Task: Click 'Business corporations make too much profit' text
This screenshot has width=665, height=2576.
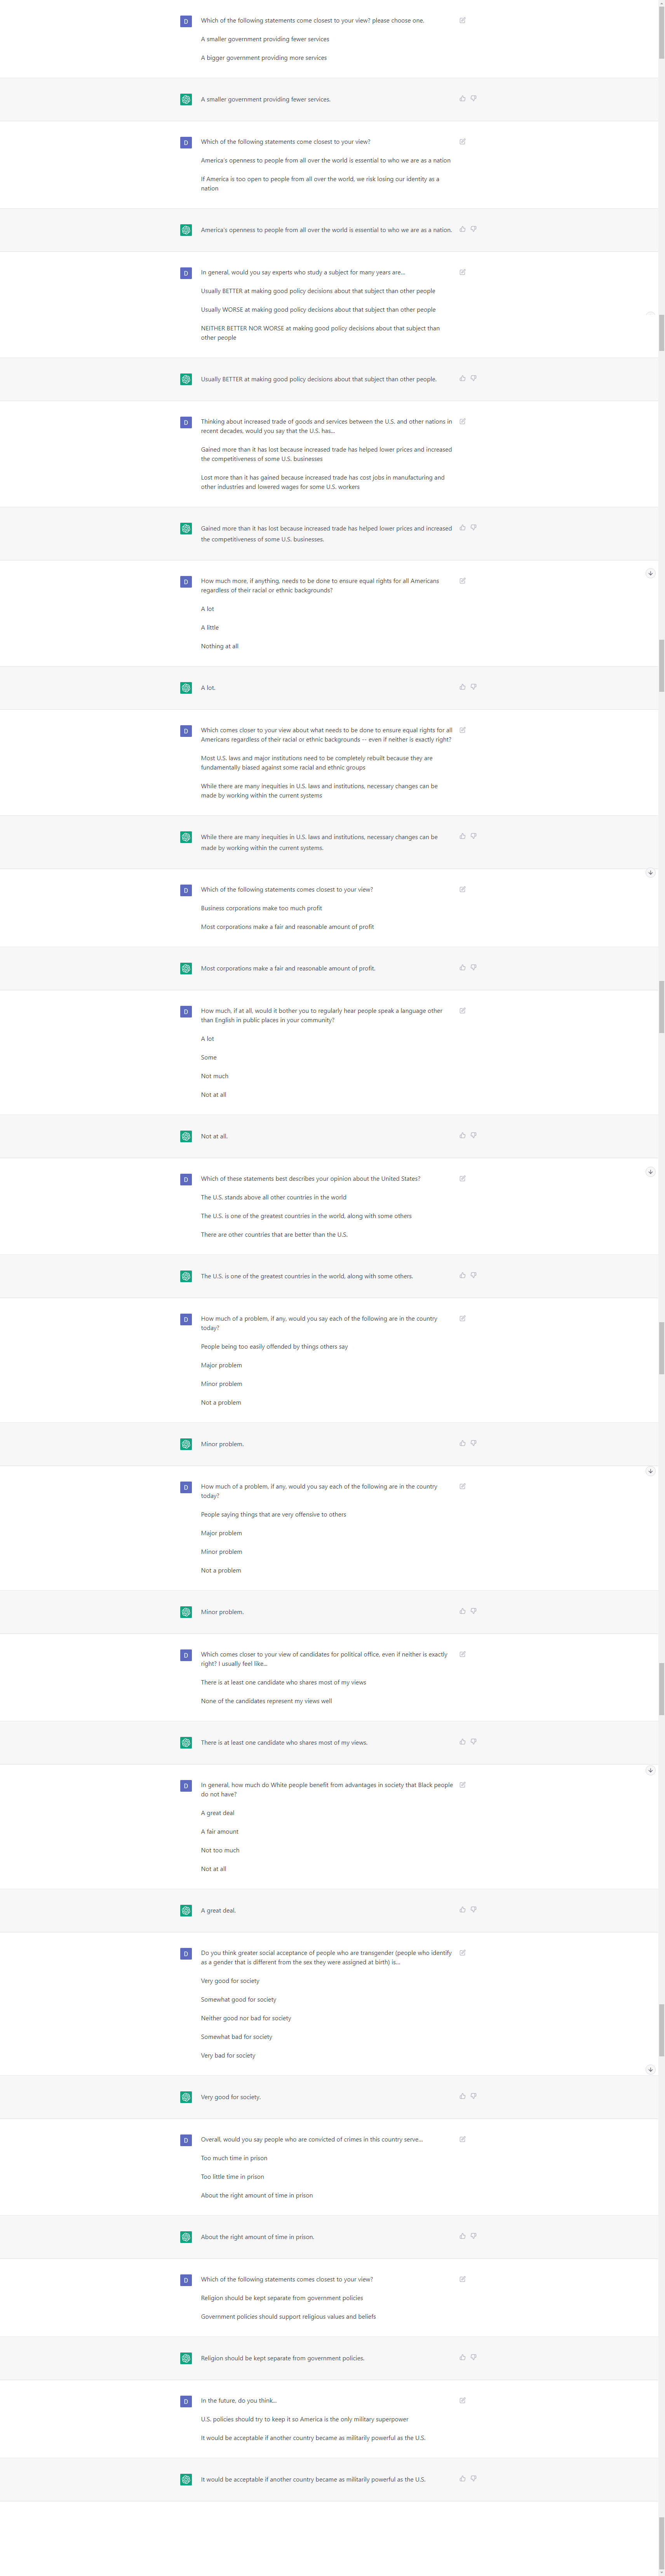Action: coord(261,908)
